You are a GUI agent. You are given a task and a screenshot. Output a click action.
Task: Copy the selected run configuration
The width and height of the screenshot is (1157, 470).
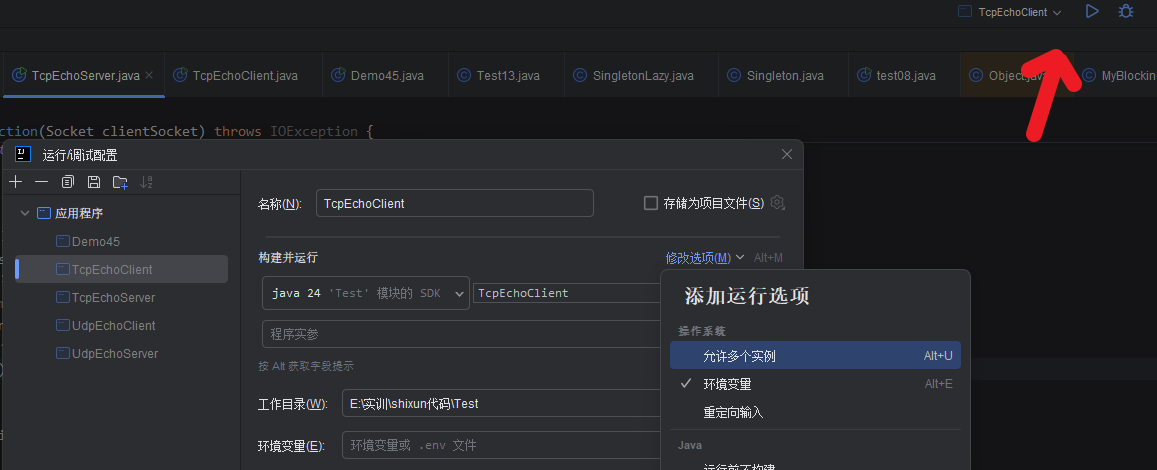68,182
